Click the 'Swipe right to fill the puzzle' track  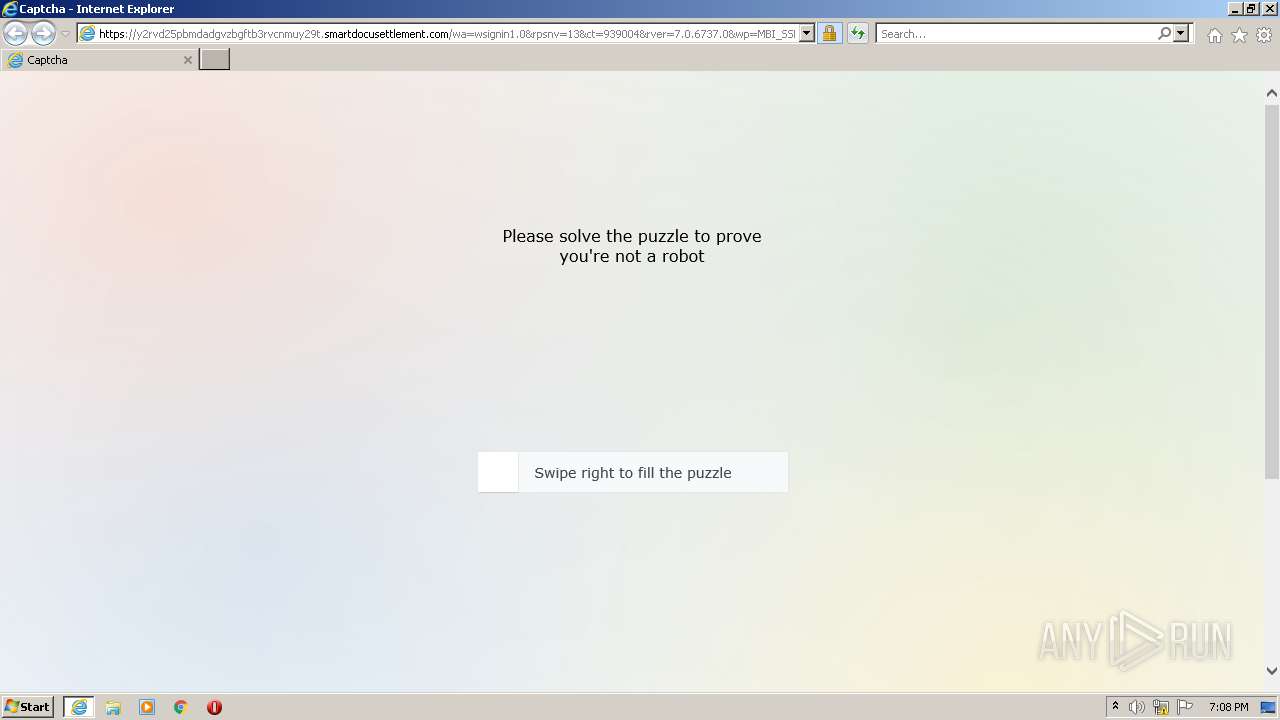(633, 472)
